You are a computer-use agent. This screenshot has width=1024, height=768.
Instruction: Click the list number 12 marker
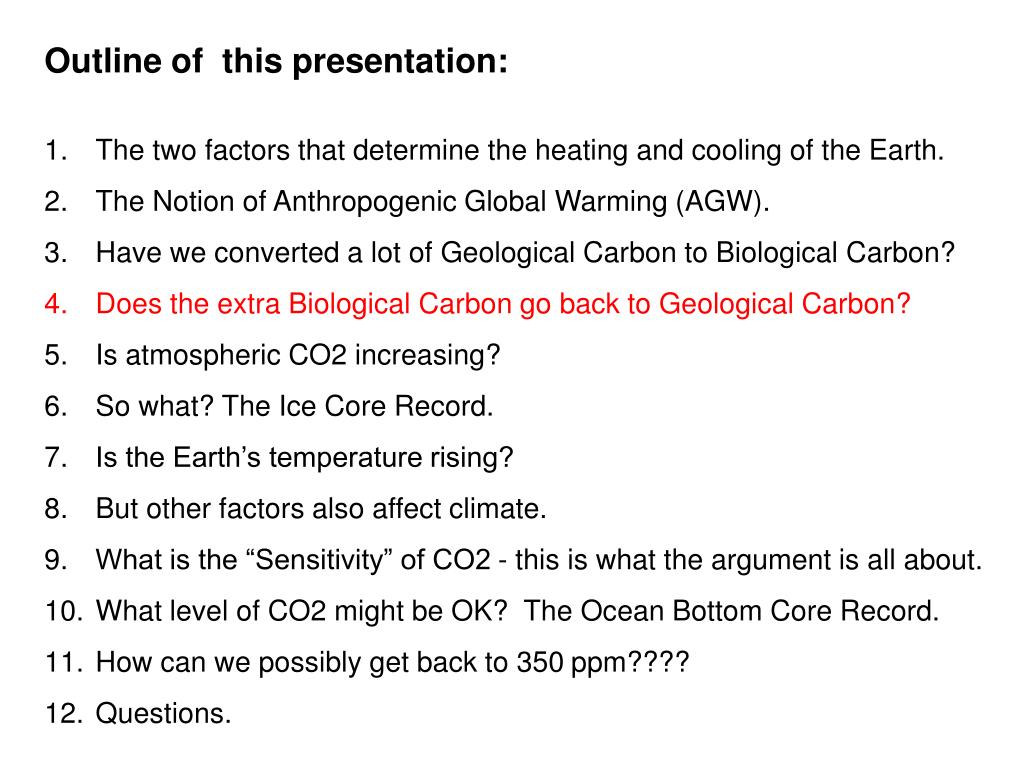63,714
